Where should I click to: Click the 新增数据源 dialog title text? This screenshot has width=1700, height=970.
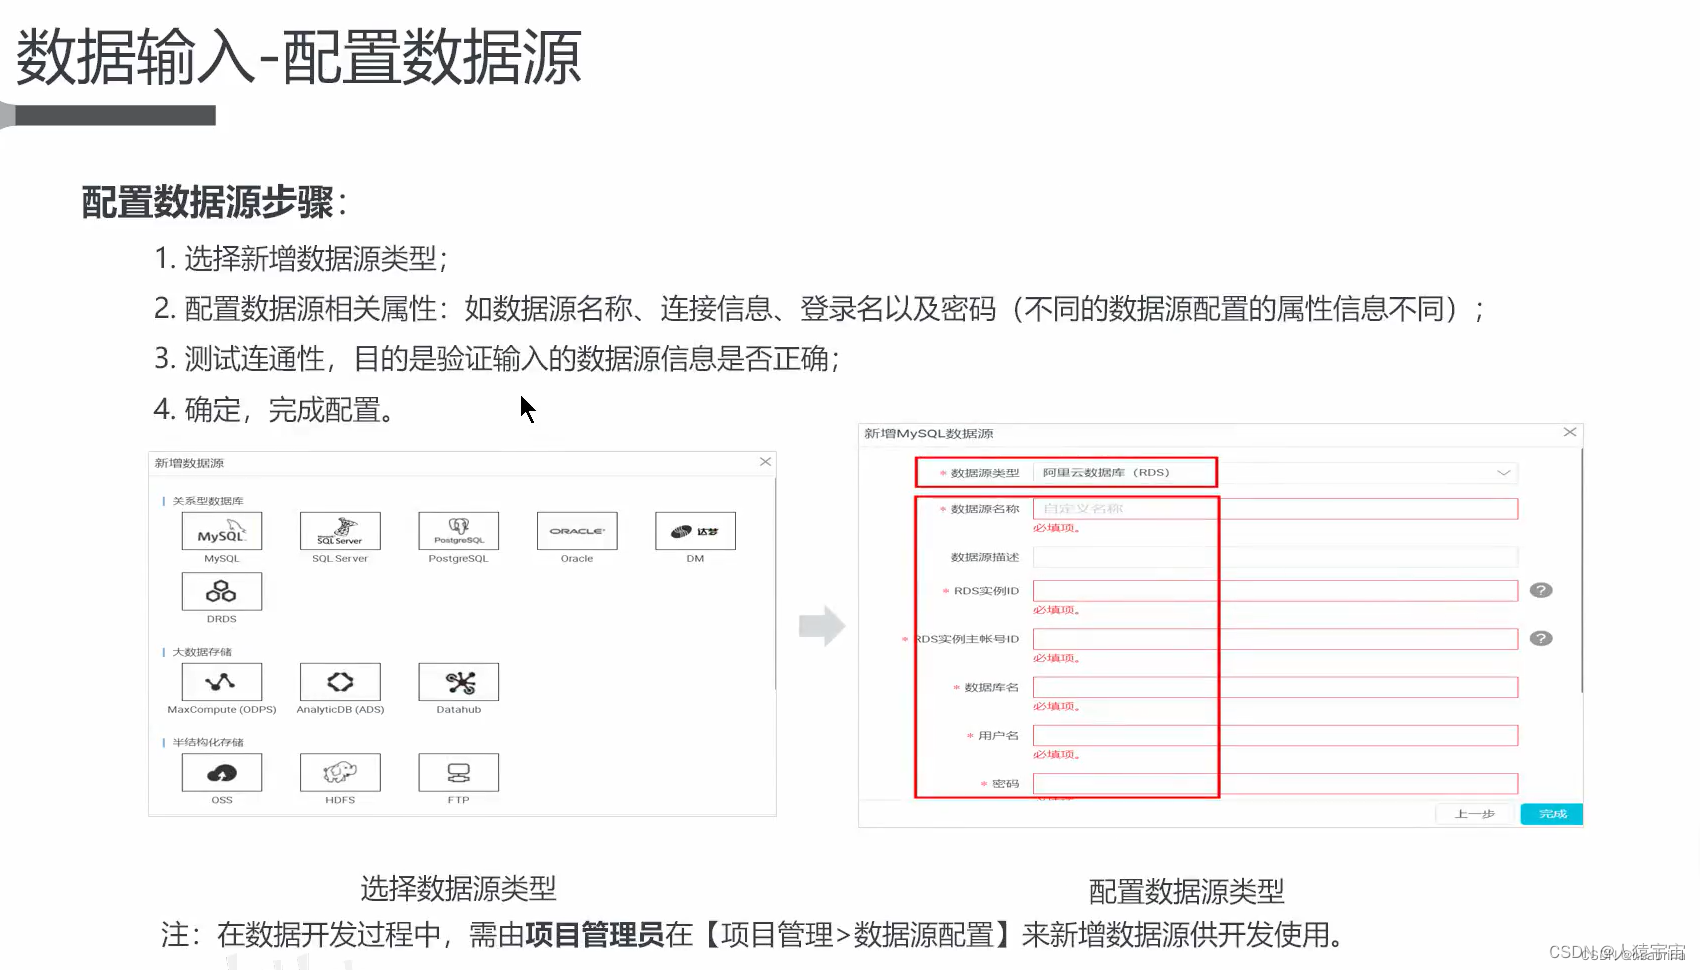coord(189,463)
